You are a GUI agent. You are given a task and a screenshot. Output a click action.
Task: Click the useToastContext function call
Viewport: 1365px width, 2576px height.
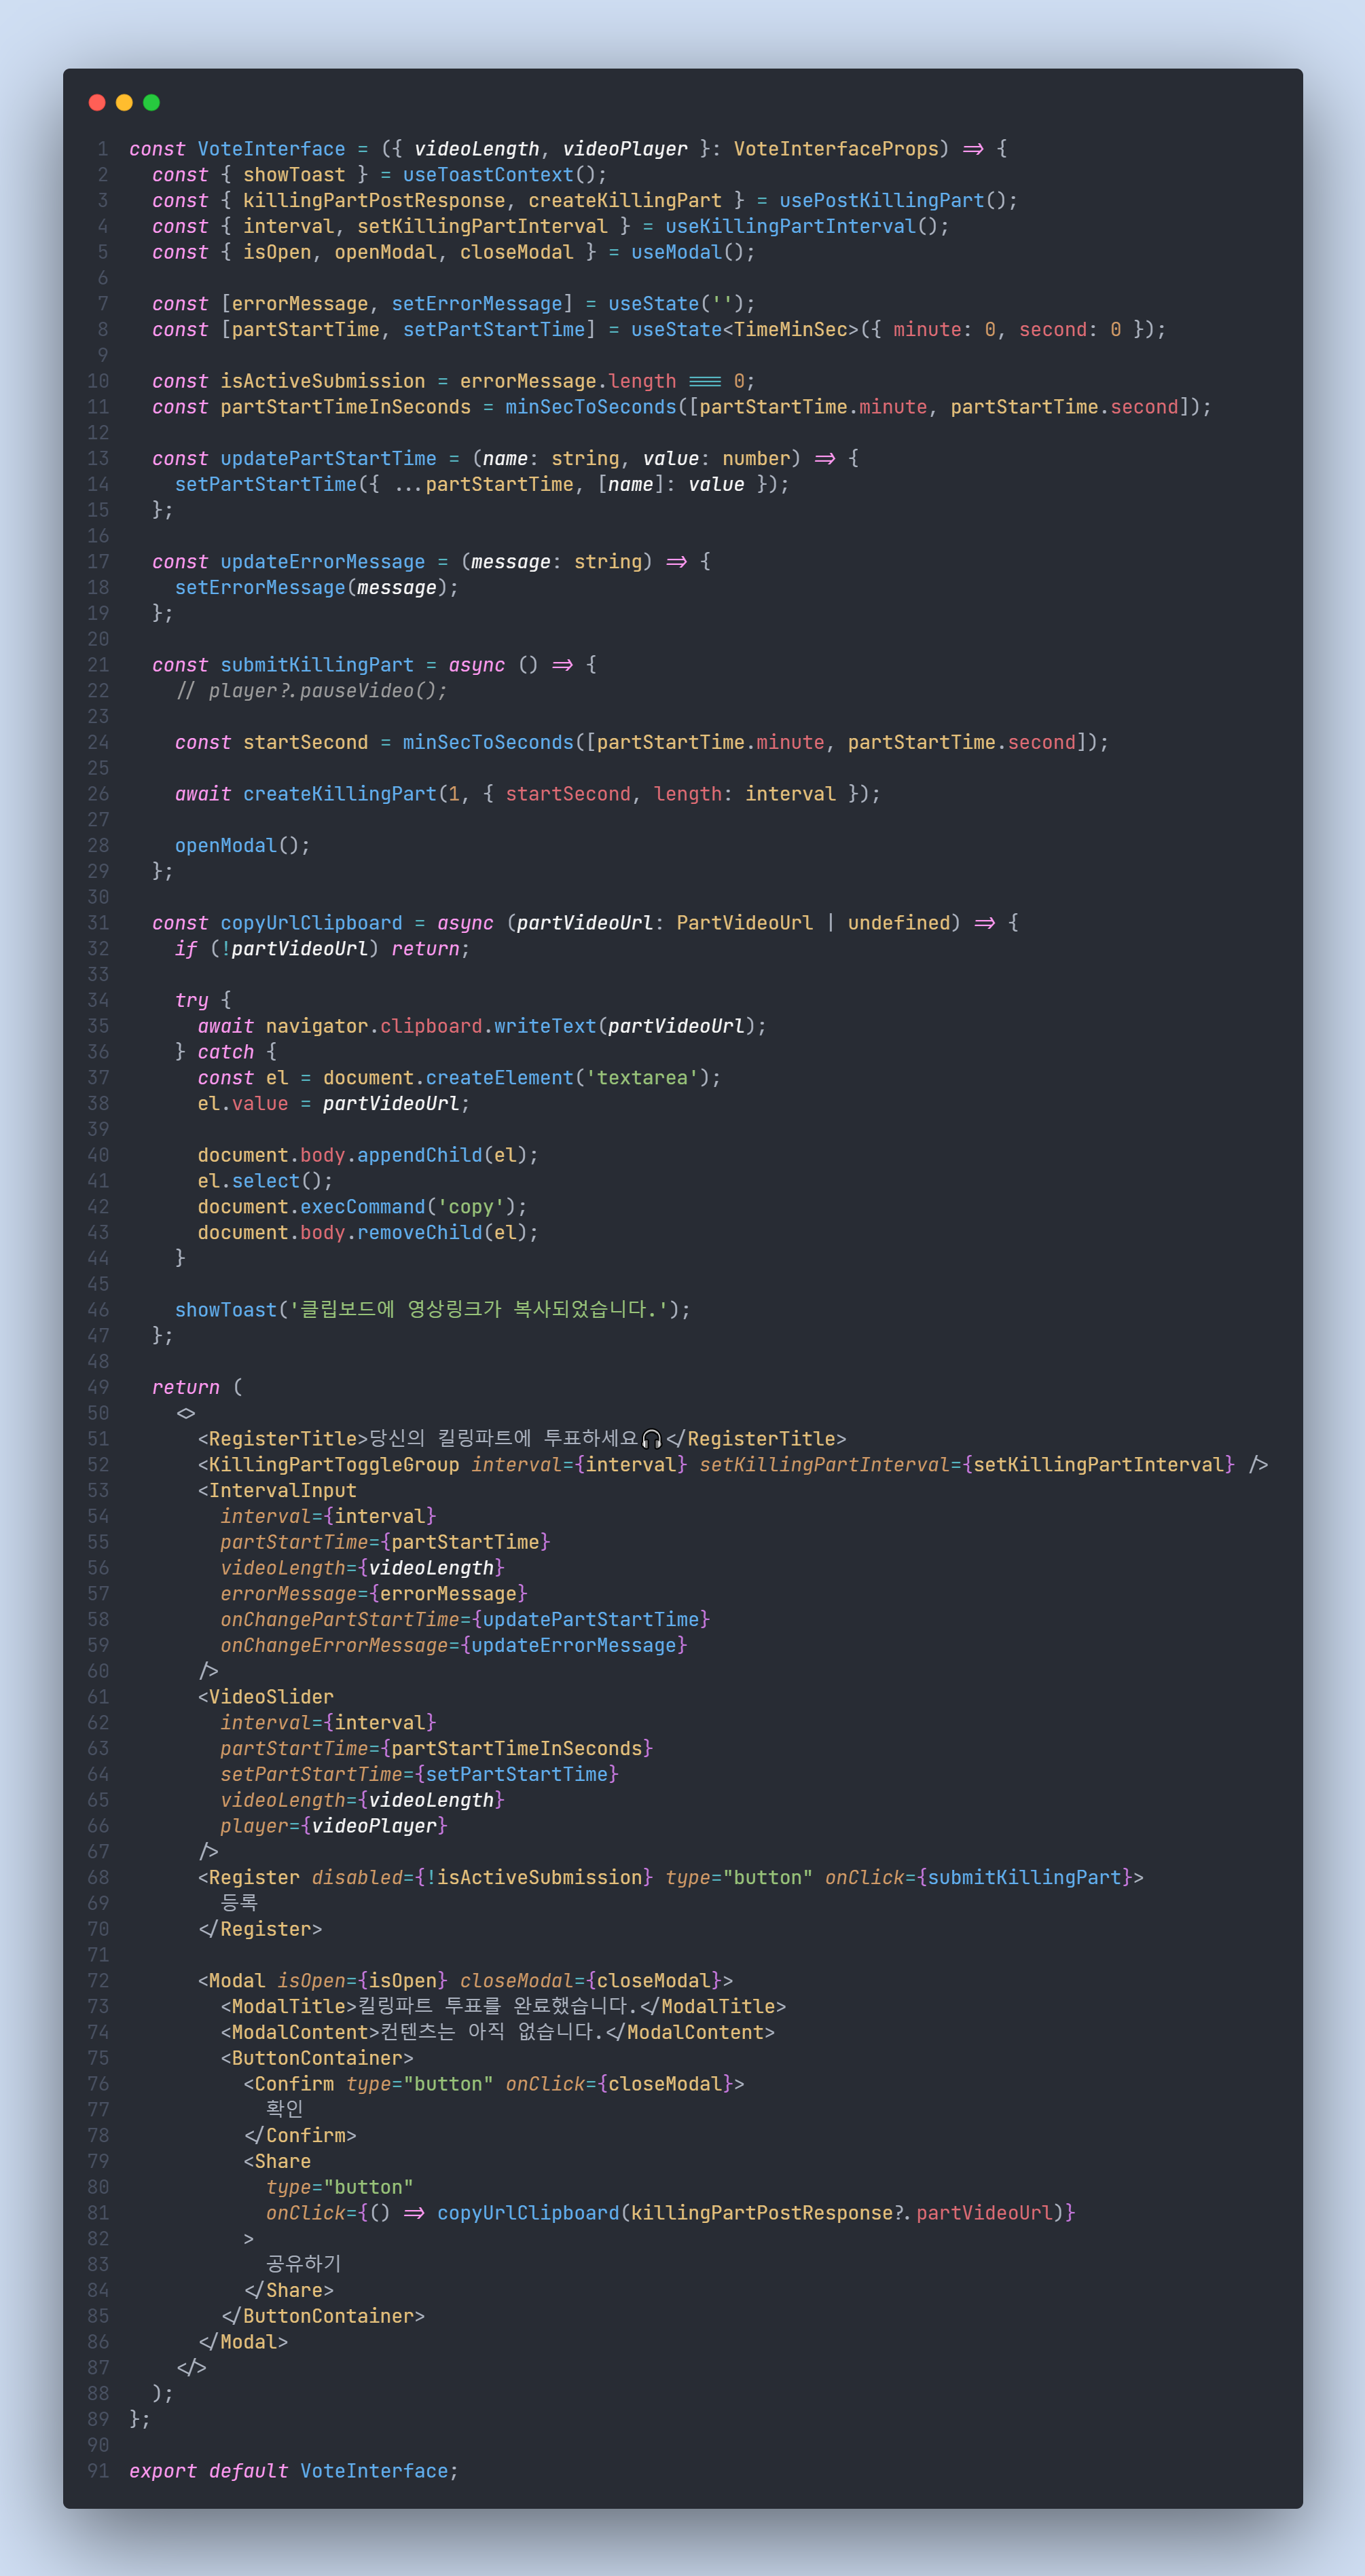pos(488,175)
